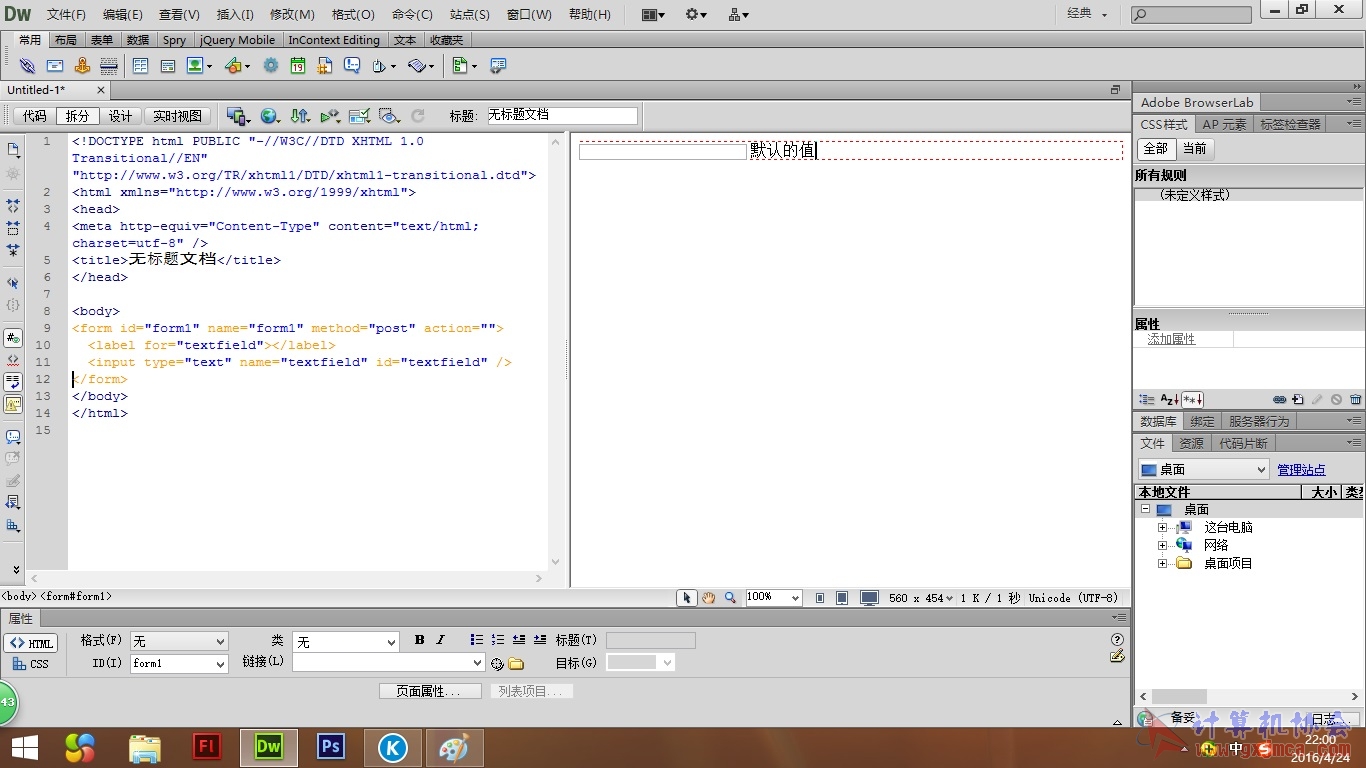Expand the 这台电脑 tree node
1366x768 pixels.
pyautogui.click(x=1162, y=527)
